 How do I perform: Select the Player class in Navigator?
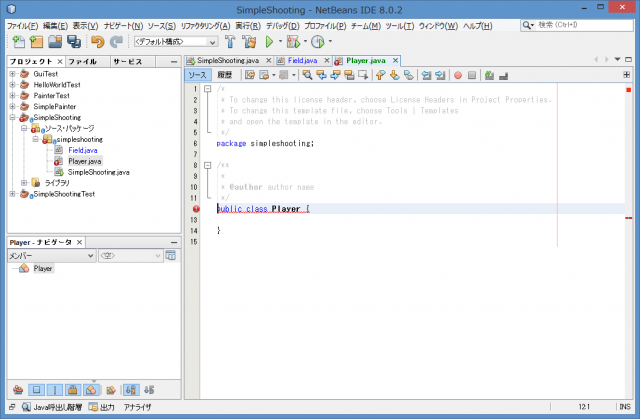42,268
